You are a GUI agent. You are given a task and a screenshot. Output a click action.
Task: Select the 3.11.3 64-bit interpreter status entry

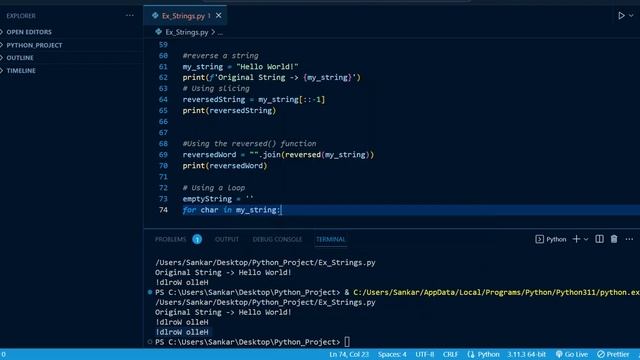click(527, 354)
